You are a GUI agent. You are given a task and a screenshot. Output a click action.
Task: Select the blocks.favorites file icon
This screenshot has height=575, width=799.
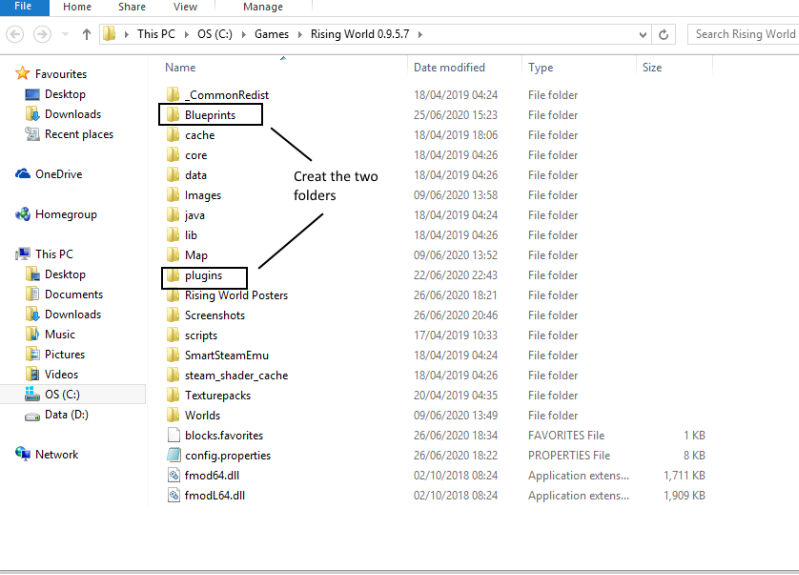(x=172, y=435)
